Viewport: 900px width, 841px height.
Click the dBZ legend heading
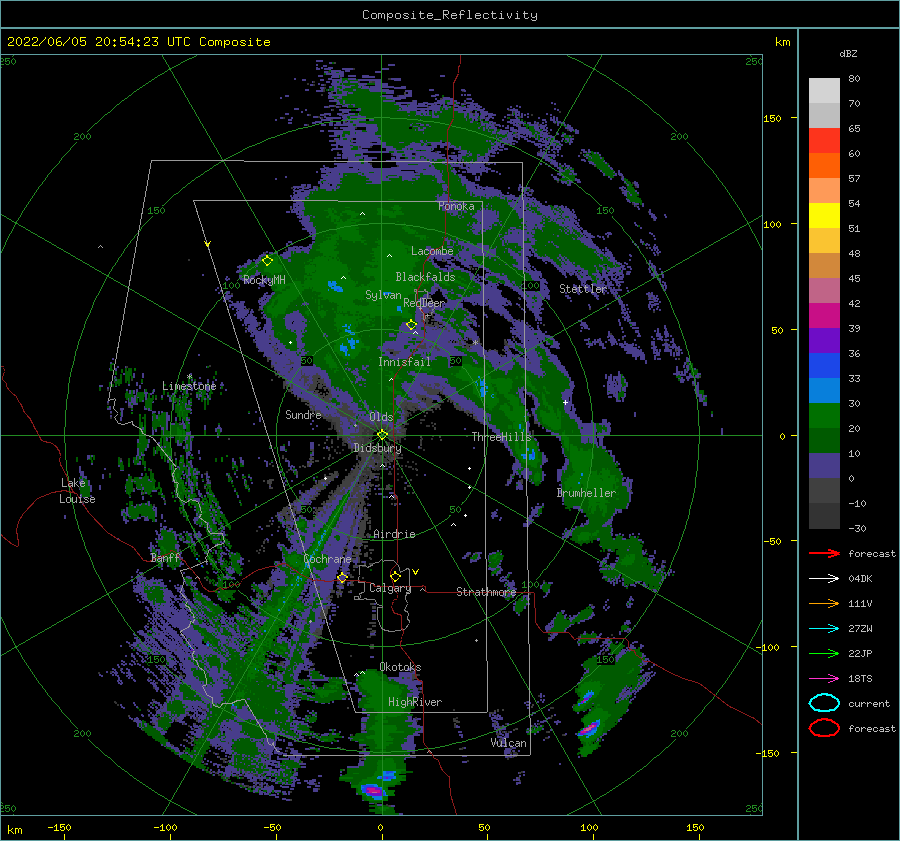click(848, 53)
